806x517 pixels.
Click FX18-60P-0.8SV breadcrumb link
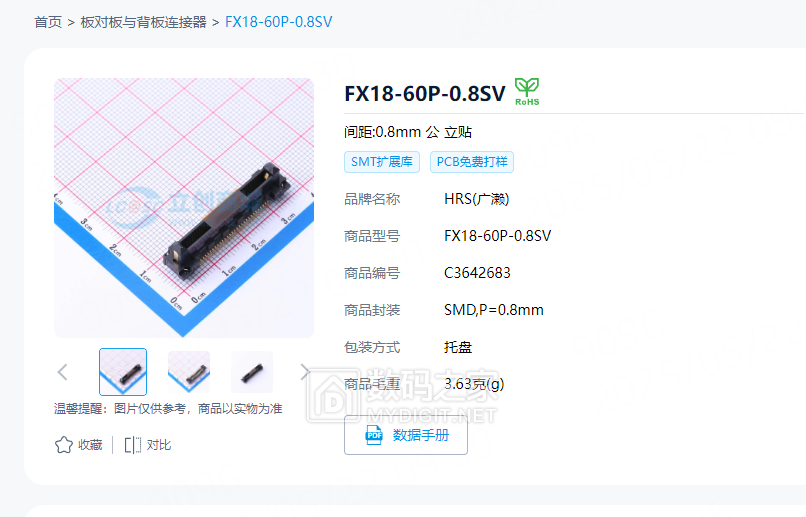click(x=279, y=22)
